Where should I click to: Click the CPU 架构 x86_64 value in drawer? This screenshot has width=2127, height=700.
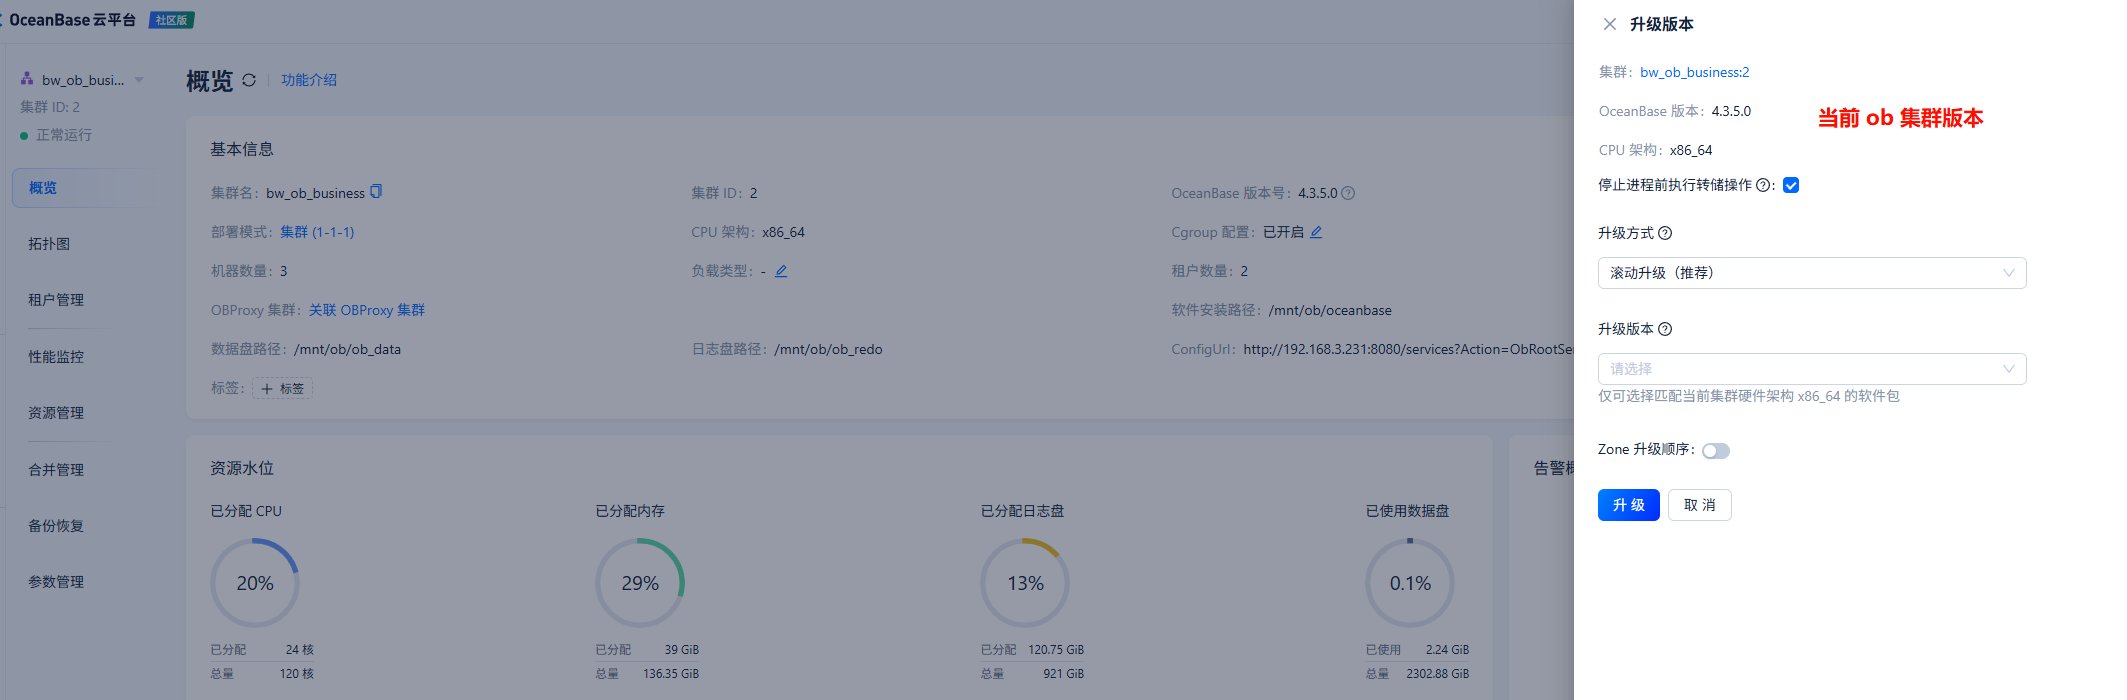point(1691,150)
